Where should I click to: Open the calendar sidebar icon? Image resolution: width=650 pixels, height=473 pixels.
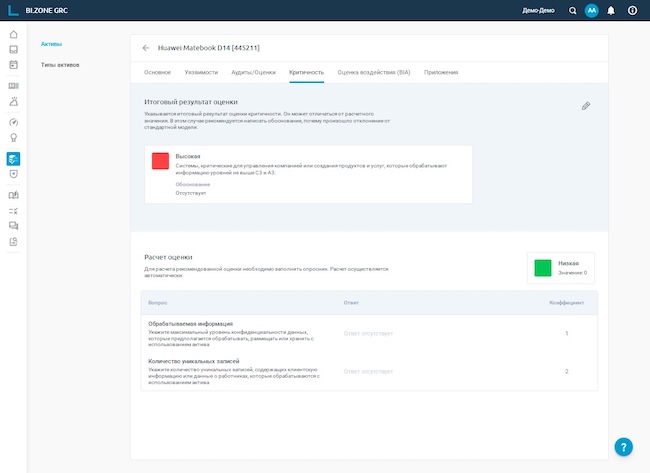tap(13, 65)
